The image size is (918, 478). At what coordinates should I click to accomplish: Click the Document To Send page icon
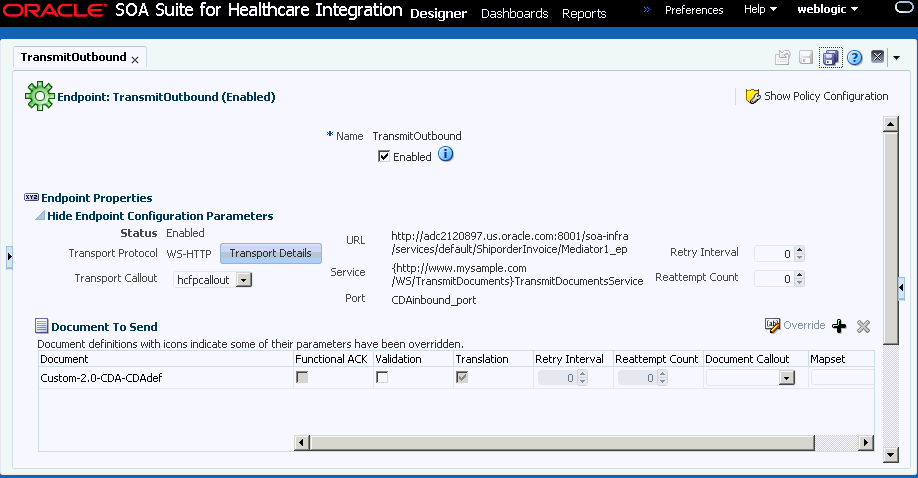[x=42, y=326]
